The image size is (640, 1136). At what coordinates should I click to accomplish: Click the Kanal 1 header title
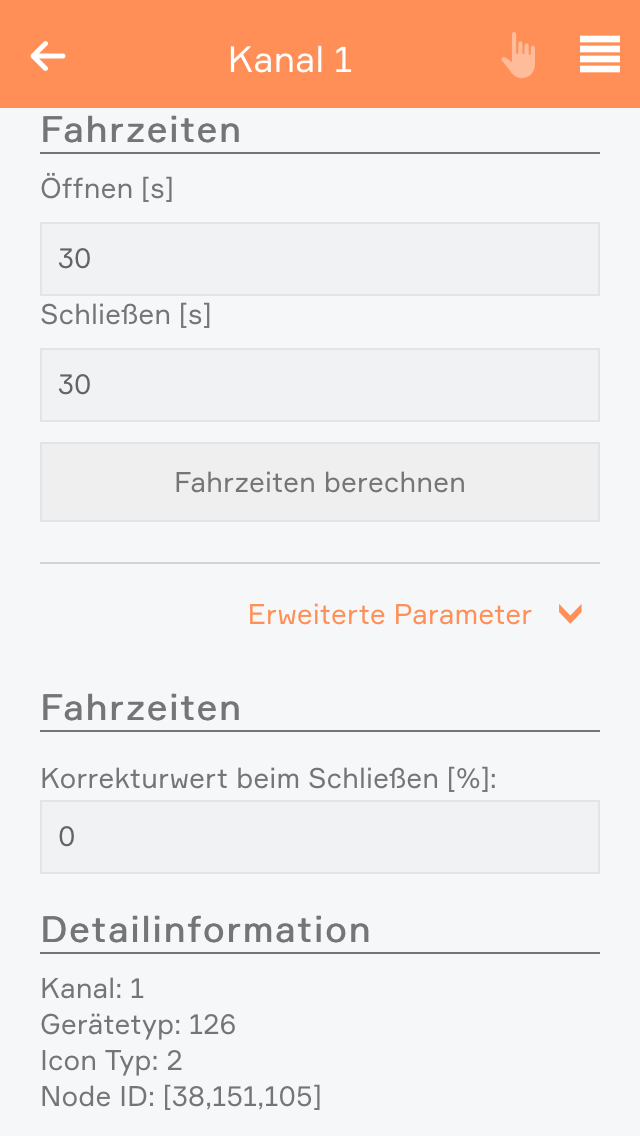(290, 60)
